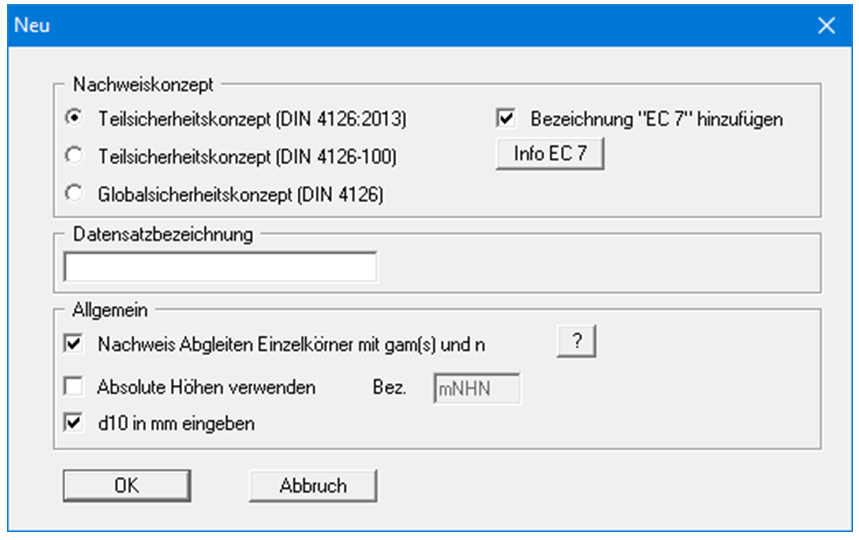This screenshot has height=540, width=859.
Task: Click the Allgemein group heading
Action: 108,310
